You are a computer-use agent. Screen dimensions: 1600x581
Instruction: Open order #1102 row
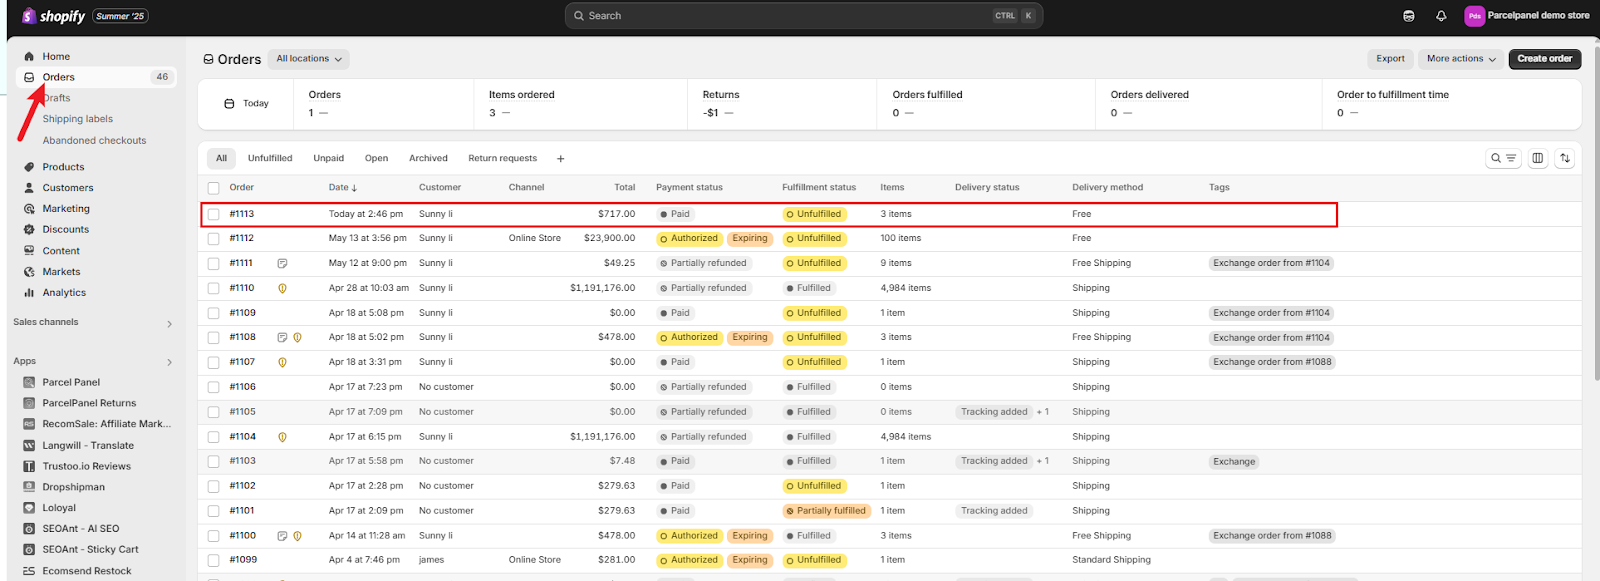(x=890, y=486)
